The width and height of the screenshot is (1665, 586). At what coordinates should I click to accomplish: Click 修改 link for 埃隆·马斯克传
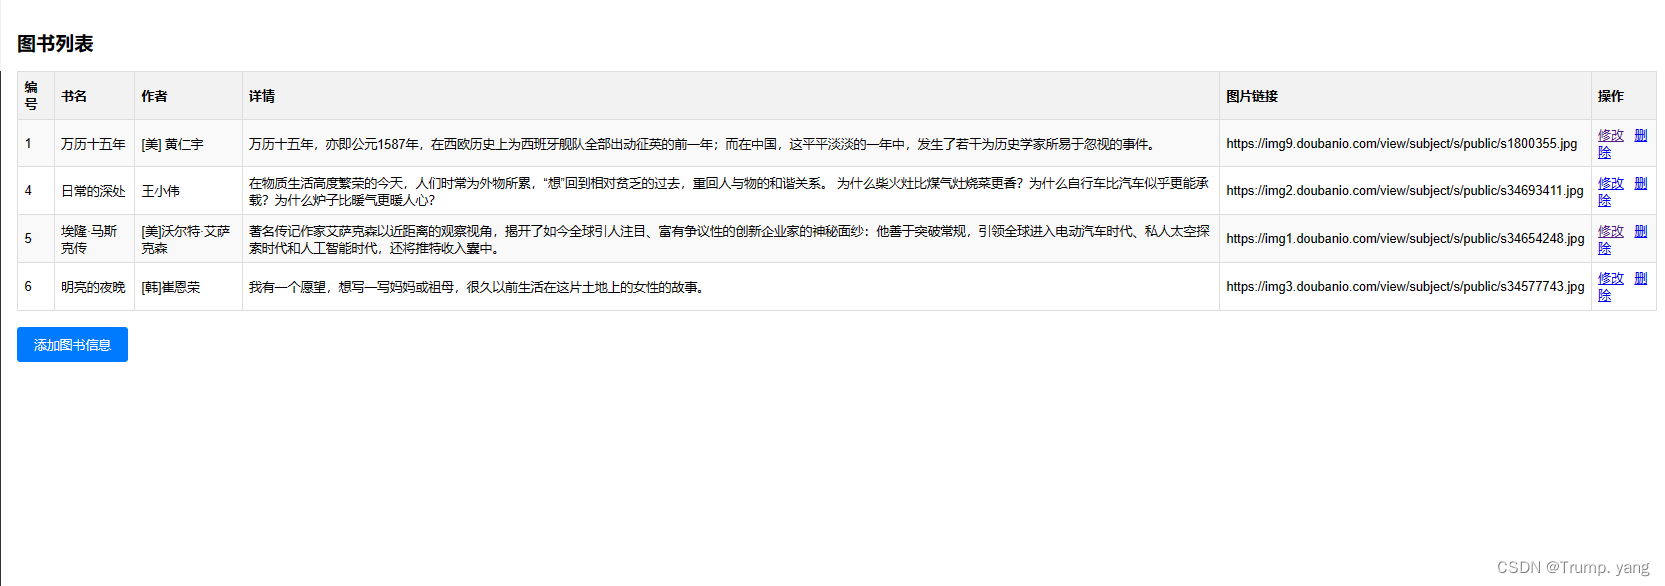[x=1611, y=231]
